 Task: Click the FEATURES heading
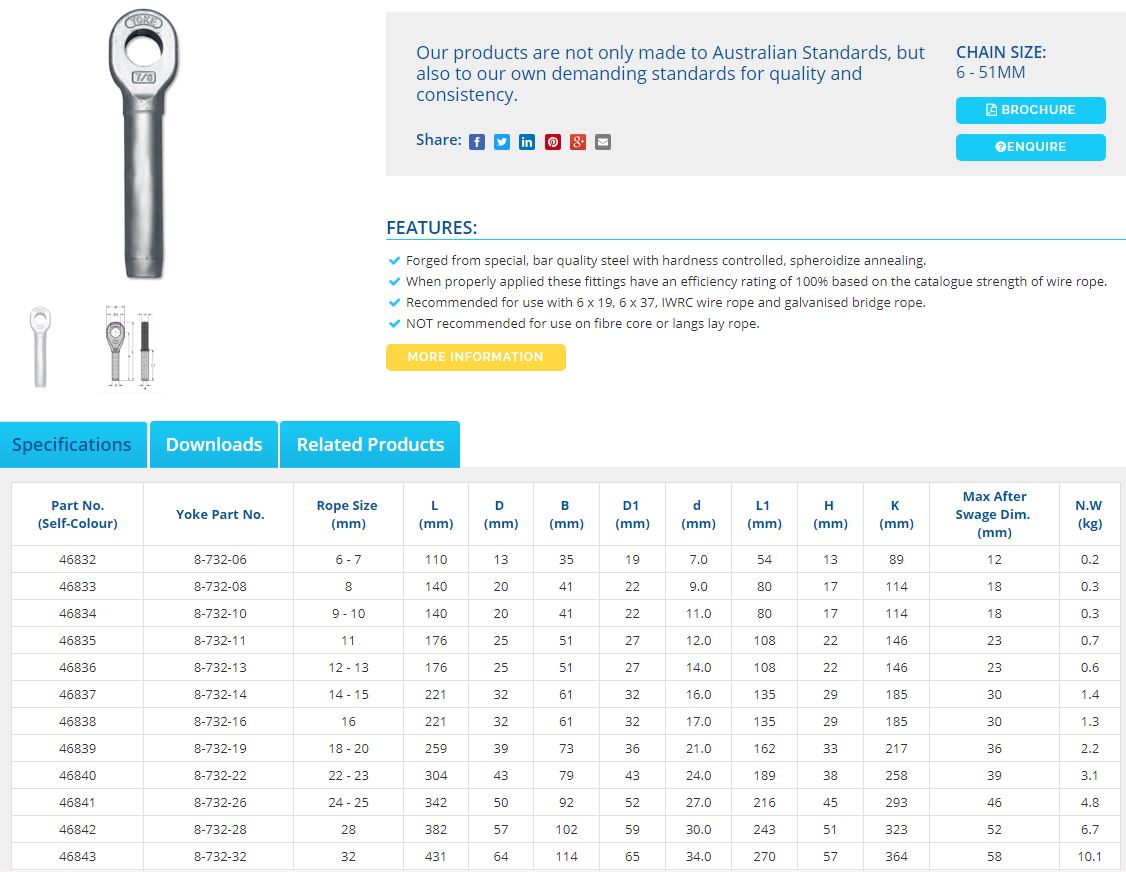(x=432, y=228)
